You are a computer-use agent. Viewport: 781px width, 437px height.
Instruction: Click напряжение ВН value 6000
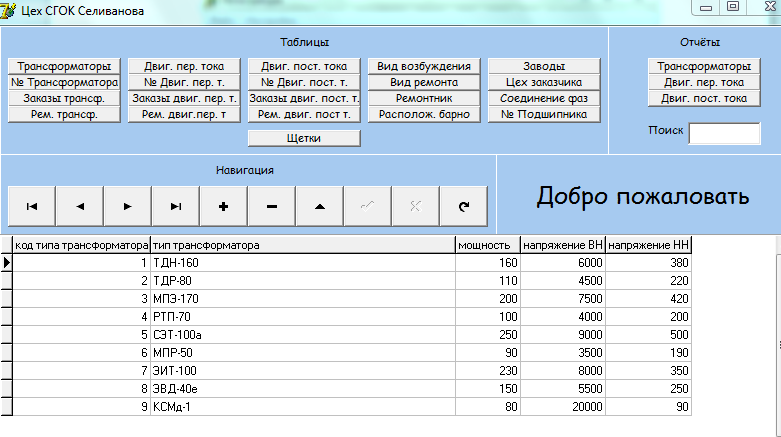pos(563,263)
